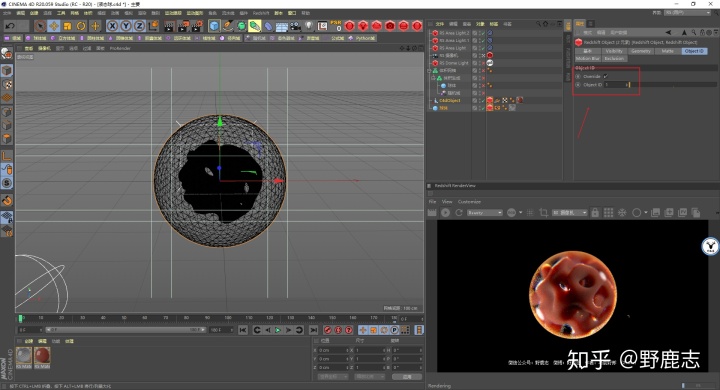Toggle RenderView lock icon
This screenshot has width=720, height=390.
[x=595, y=213]
